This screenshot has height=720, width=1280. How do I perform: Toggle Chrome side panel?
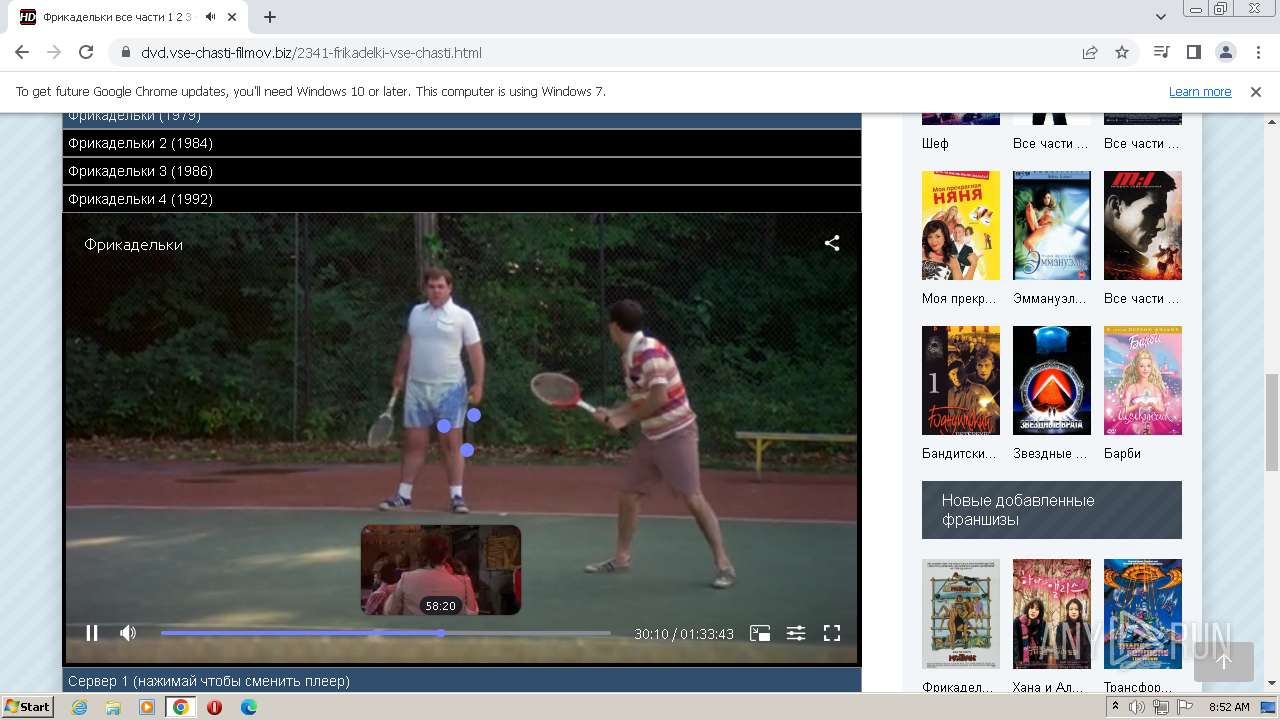click(x=1193, y=52)
